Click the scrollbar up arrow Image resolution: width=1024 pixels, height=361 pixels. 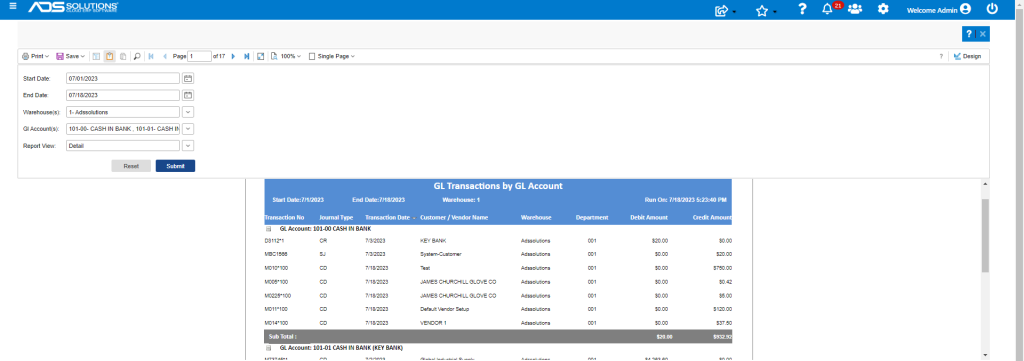pyautogui.click(x=985, y=184)
